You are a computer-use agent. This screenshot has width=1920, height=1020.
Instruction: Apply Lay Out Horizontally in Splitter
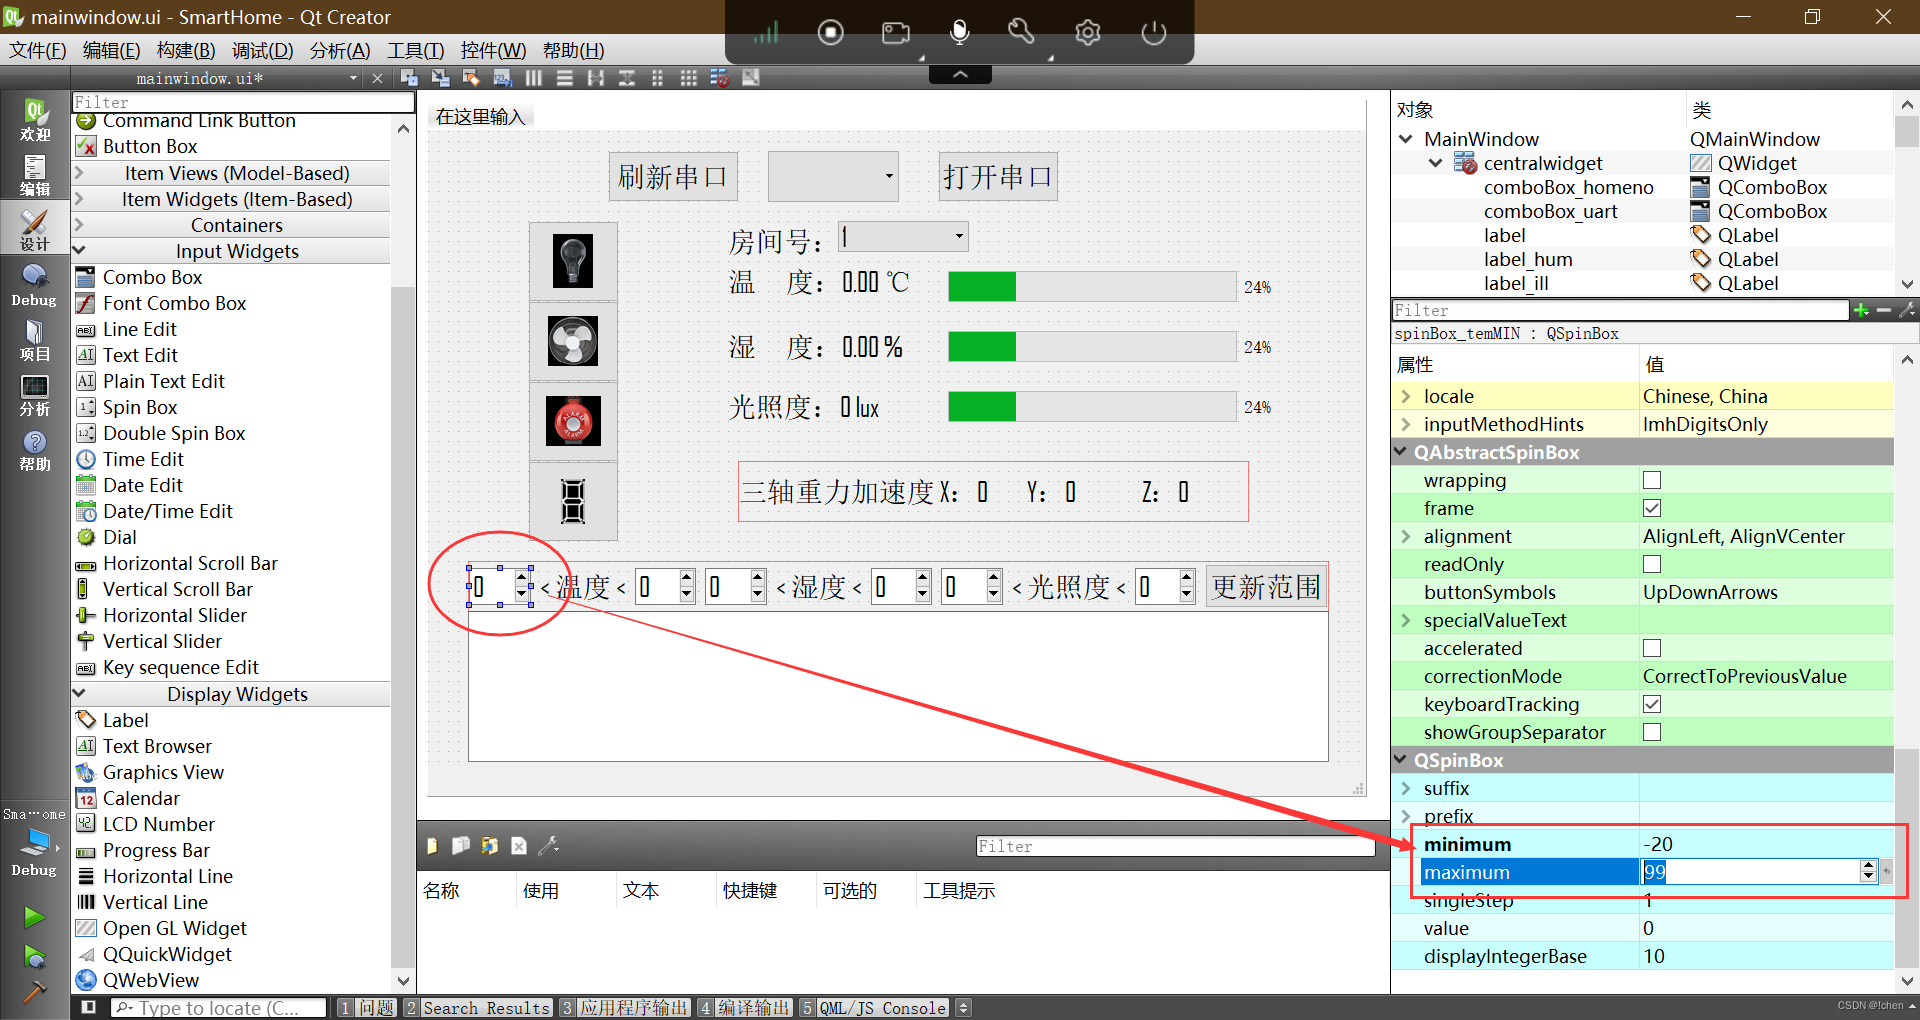(596, 78)
